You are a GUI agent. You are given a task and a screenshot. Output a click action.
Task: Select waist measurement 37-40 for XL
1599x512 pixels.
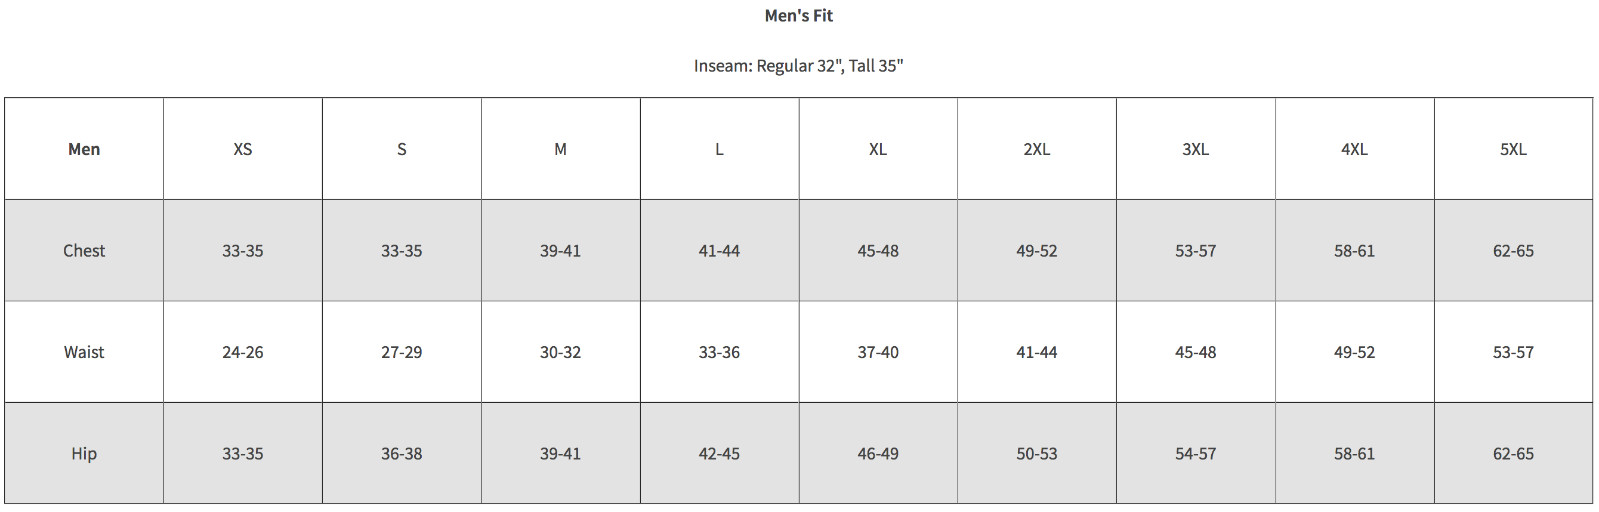(878, 352)
